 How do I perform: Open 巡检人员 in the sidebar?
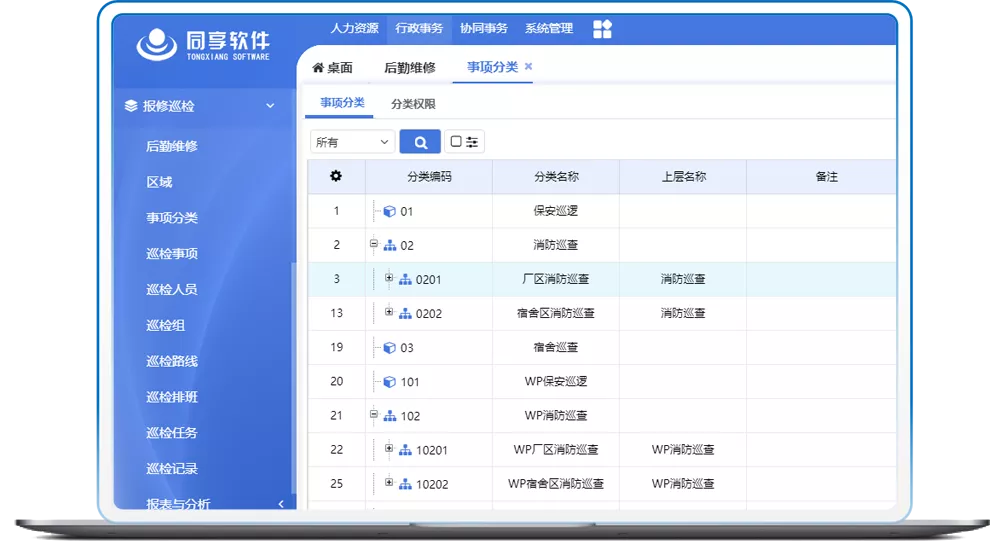(172, 289)
